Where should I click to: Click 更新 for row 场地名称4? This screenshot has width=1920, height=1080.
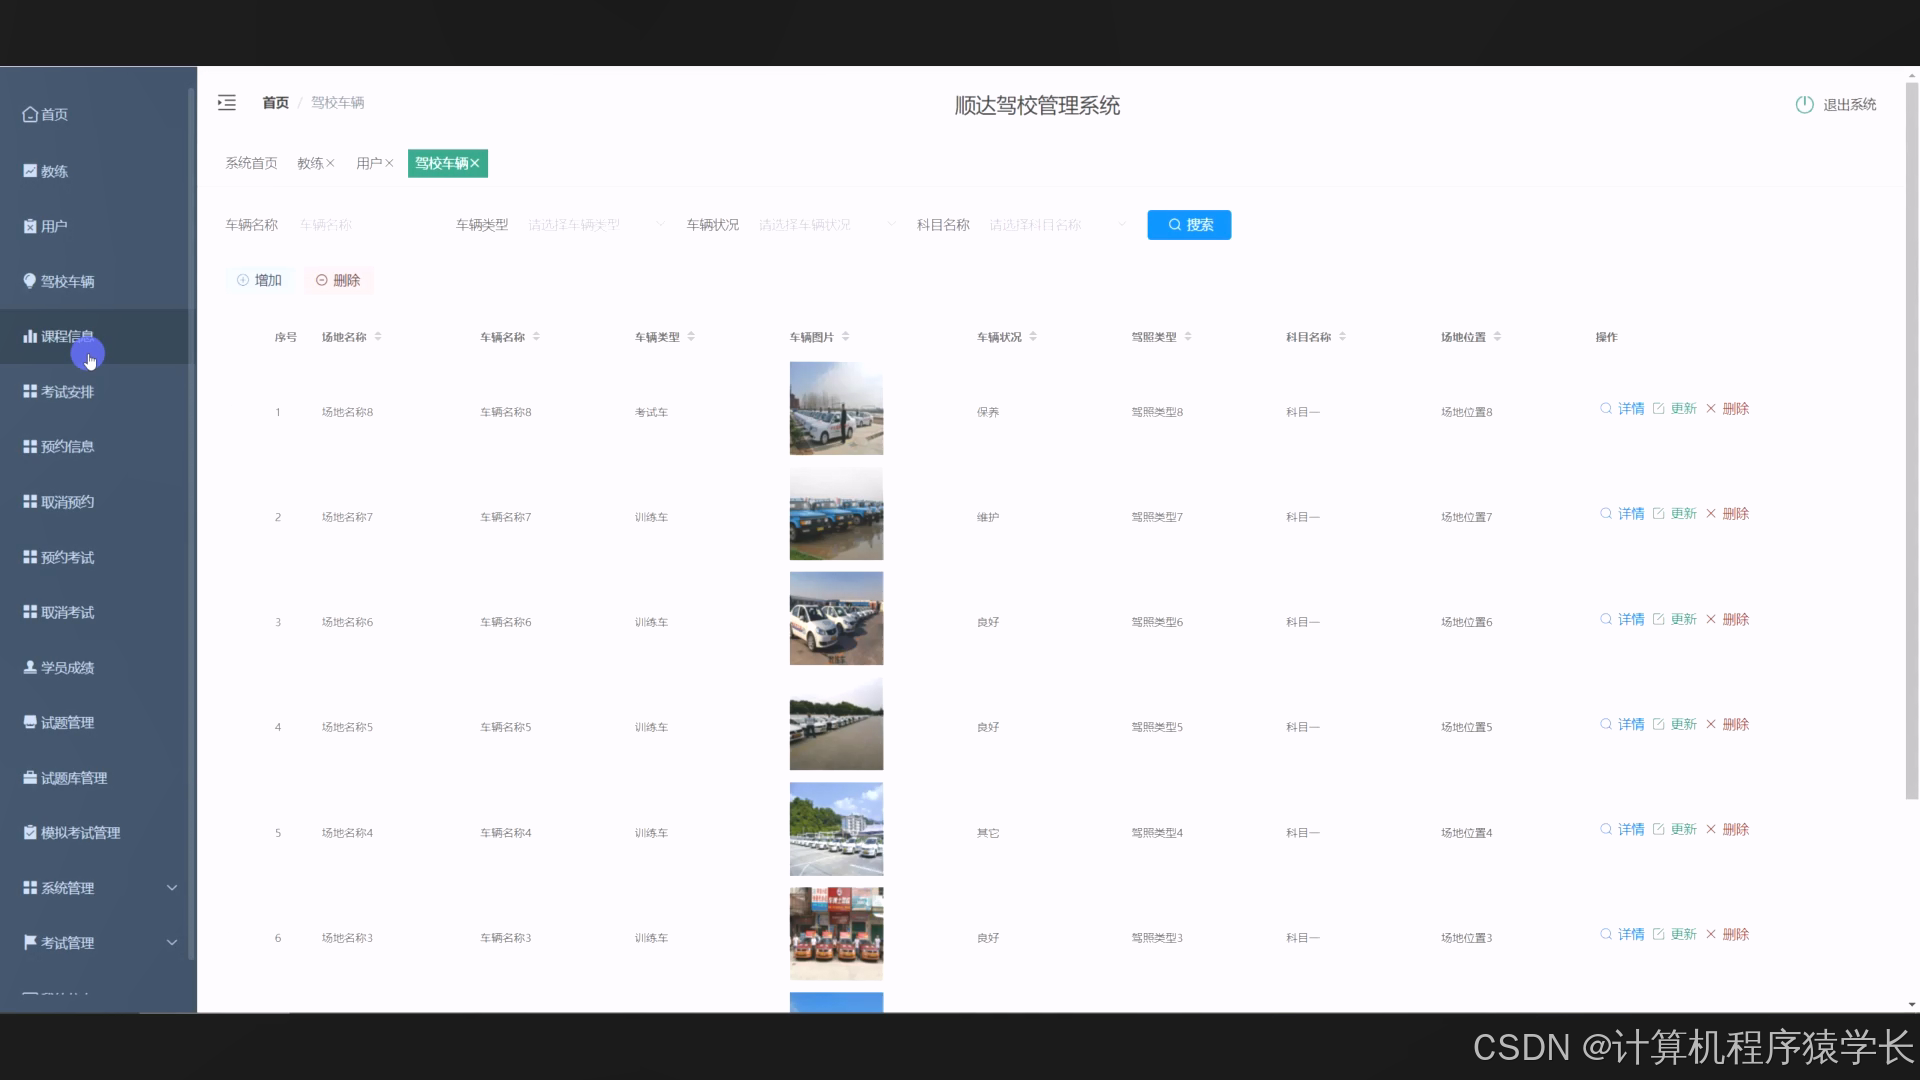coord(1675,830)
